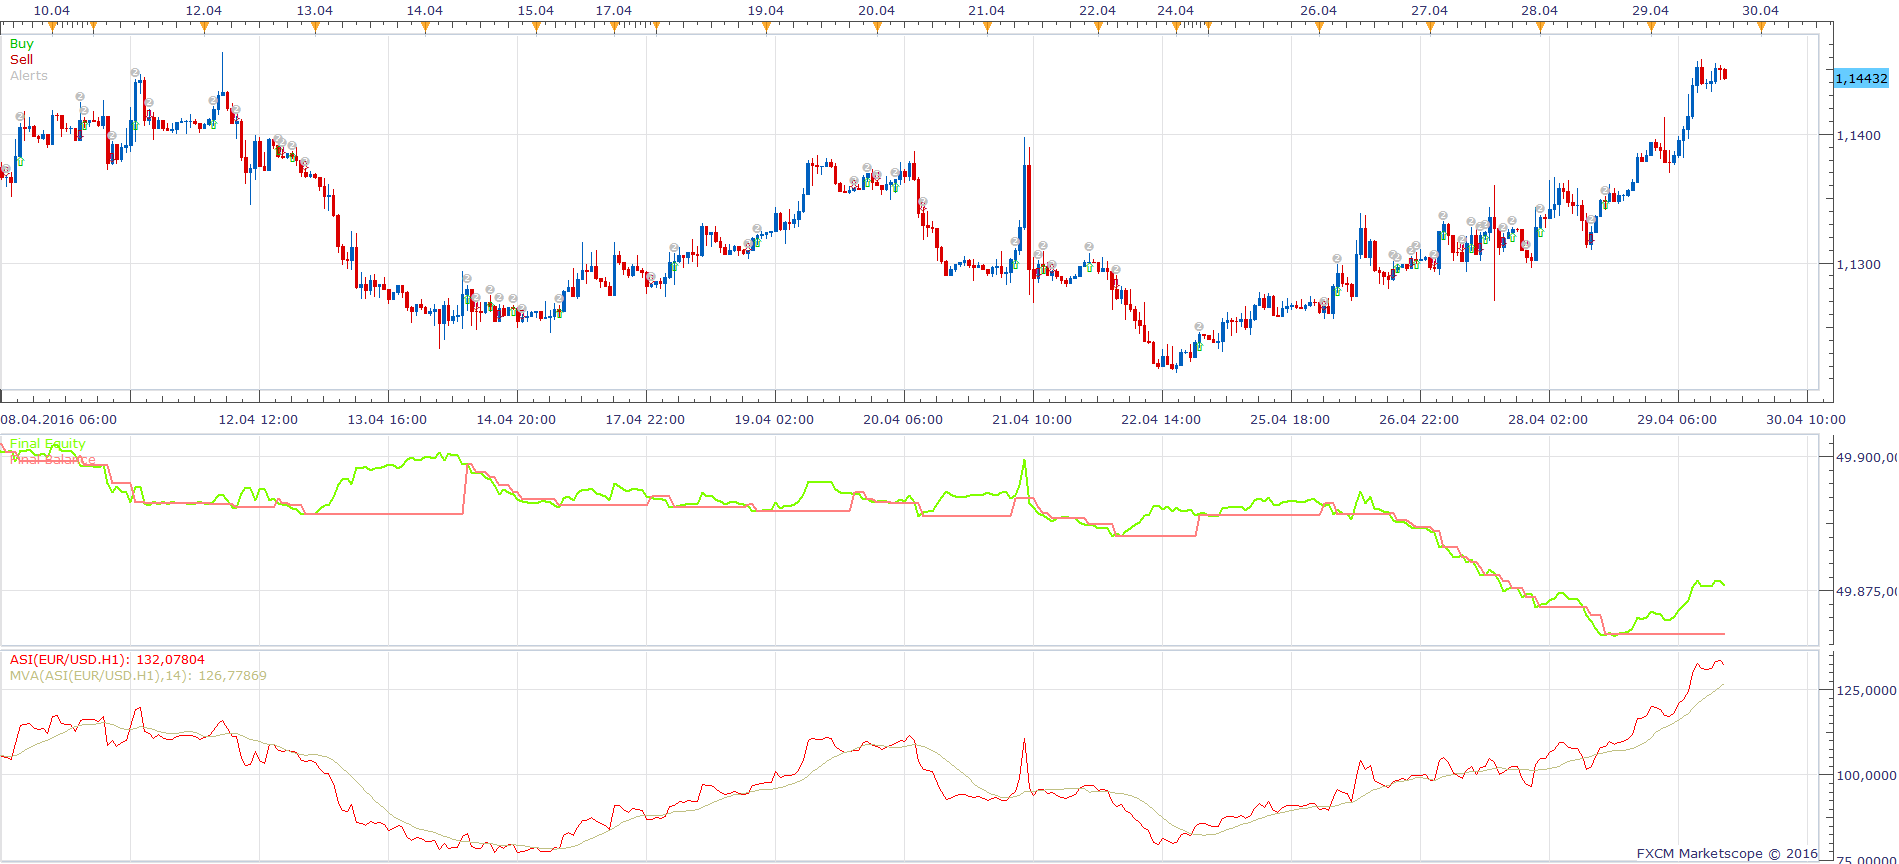Viewport: 1899px width, 864px height.
Task: Click the 17.04 22:00 time axis label
Action: coord(645,420)
